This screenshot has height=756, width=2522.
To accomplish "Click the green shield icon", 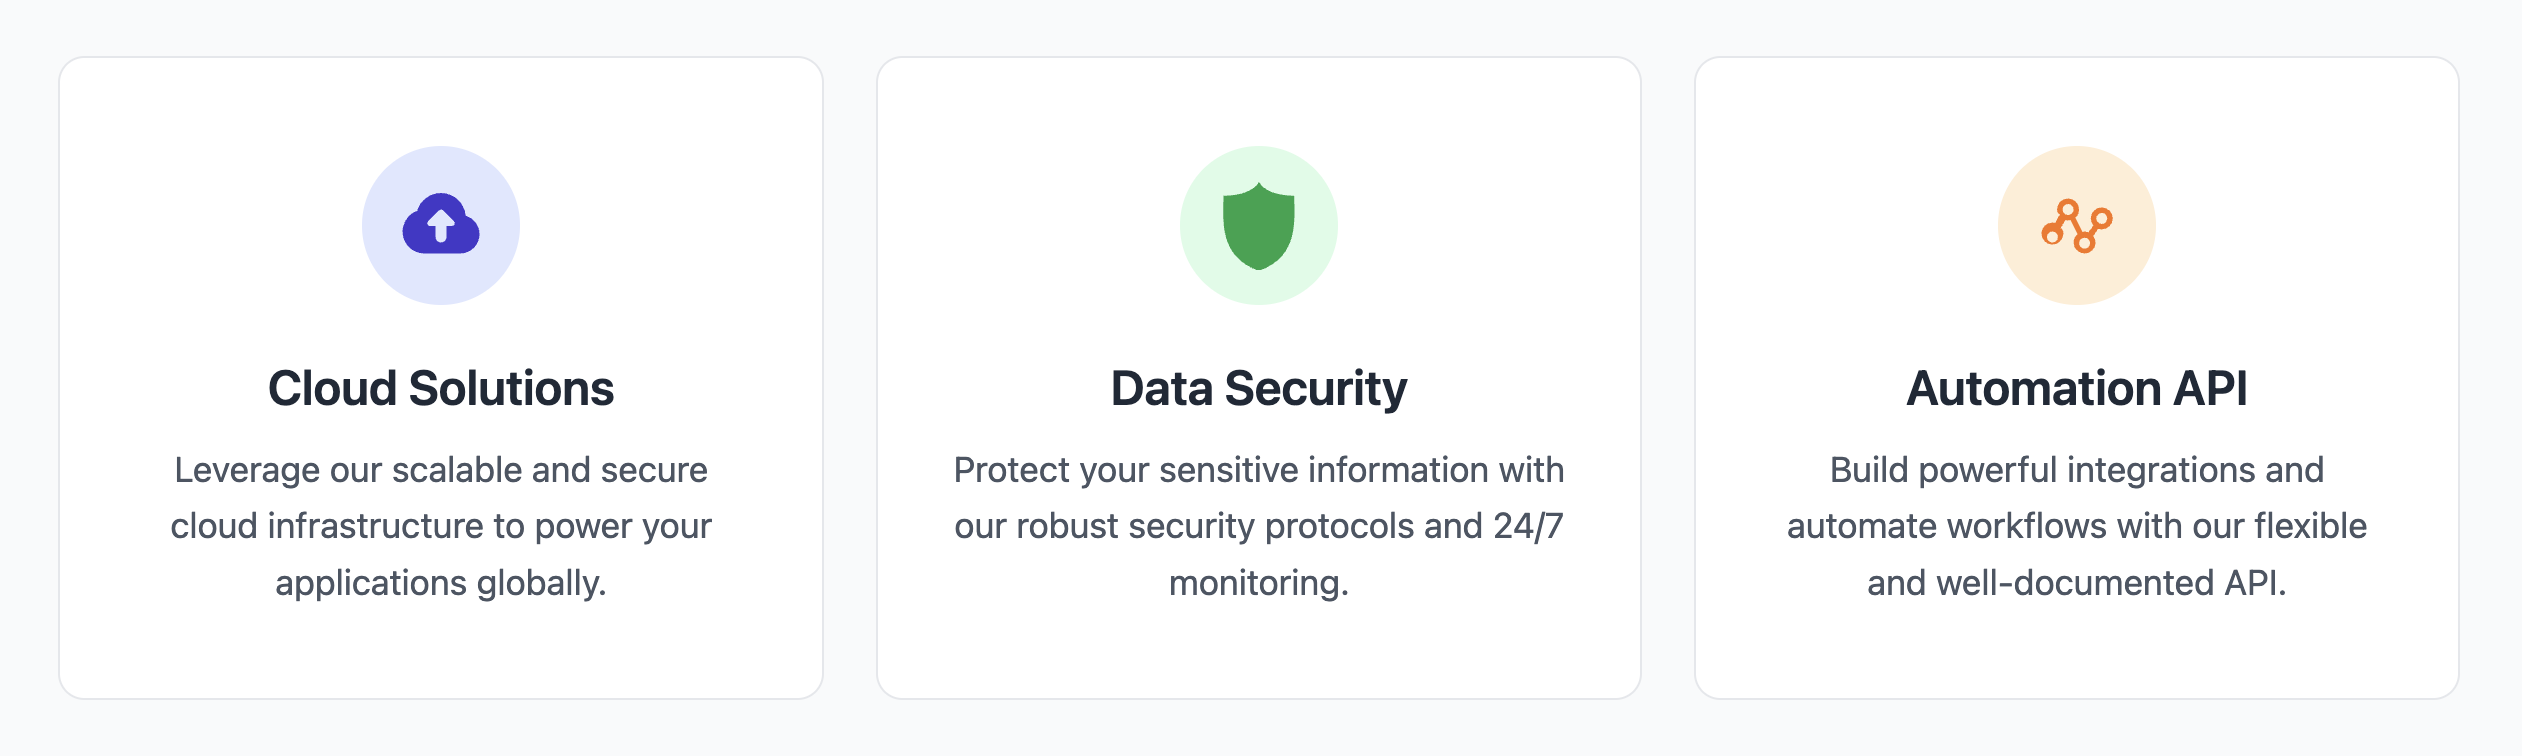I will pos(1259,226).
